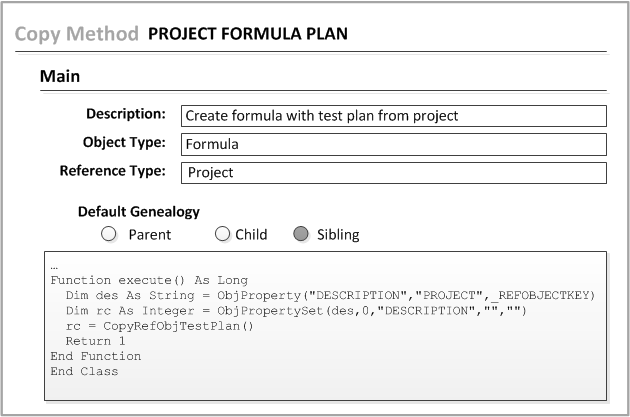Click the Function execute() As Long code line

pos(149,280)
